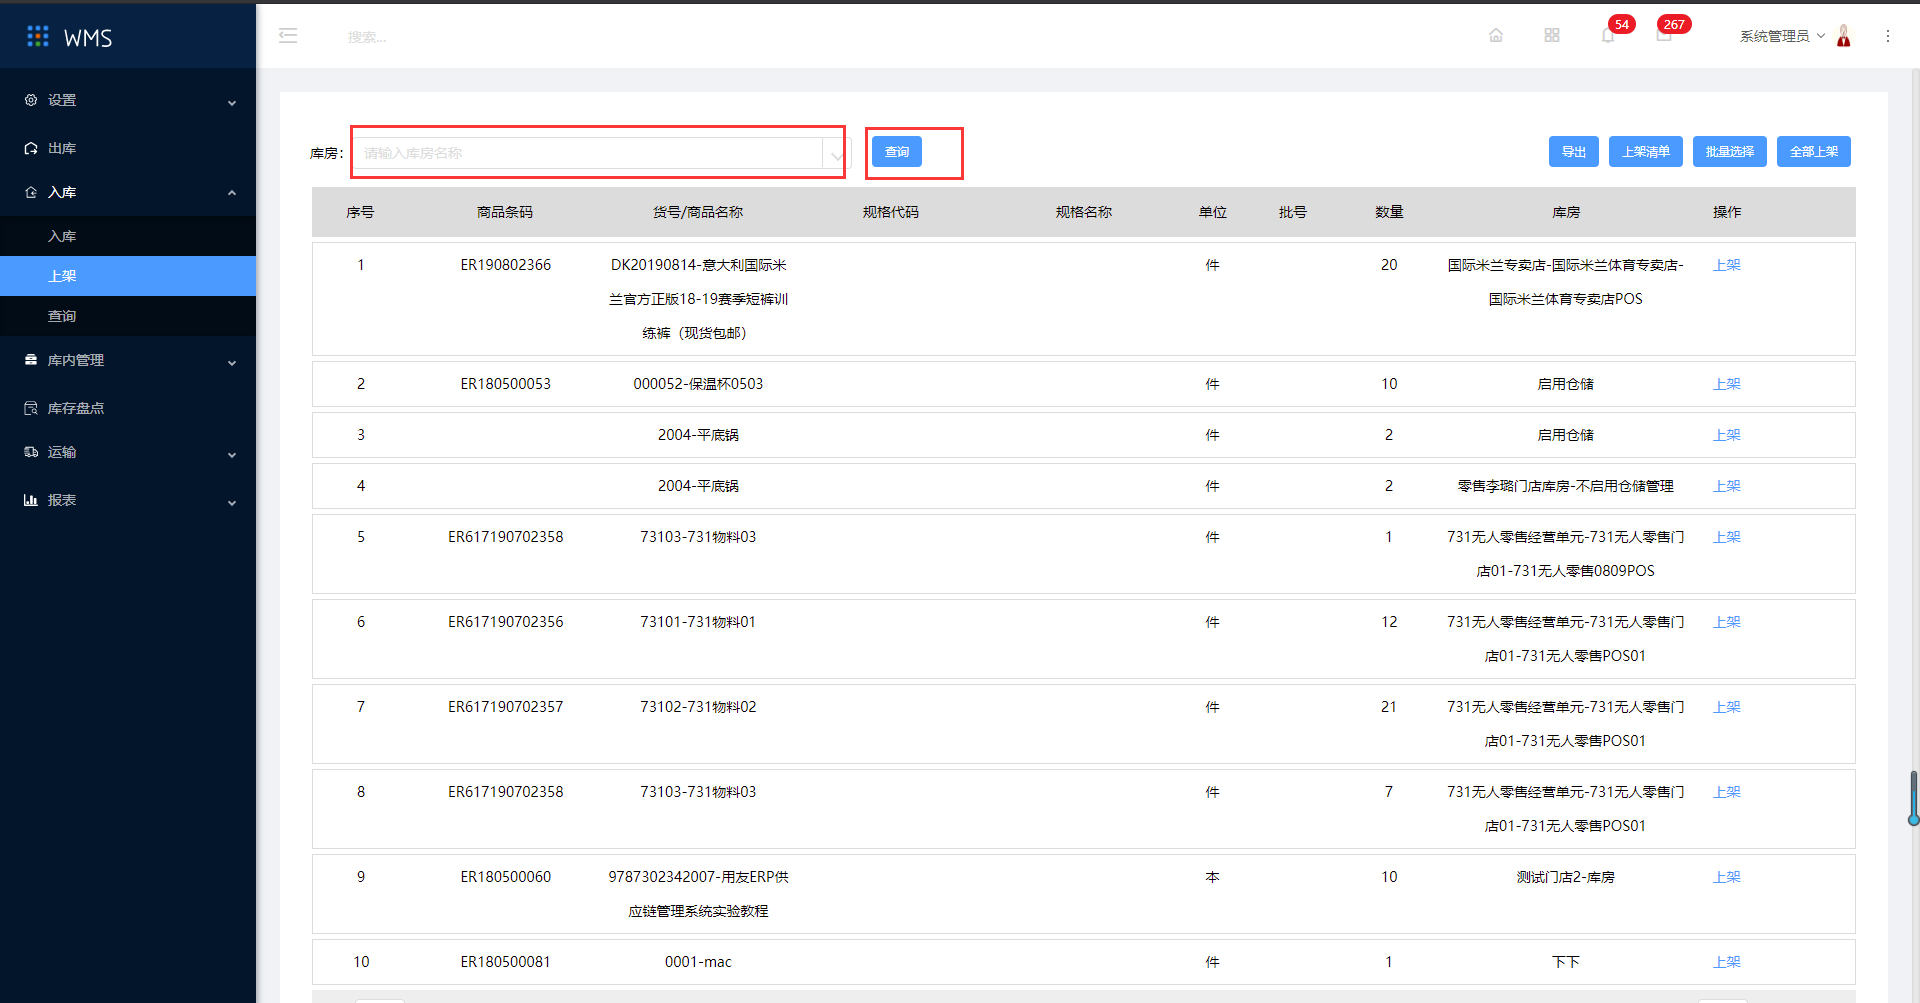The width and height of the screenshot is (1920, 1003).
Task: Click 上架 link in row 8
Action: point(1727,792)
